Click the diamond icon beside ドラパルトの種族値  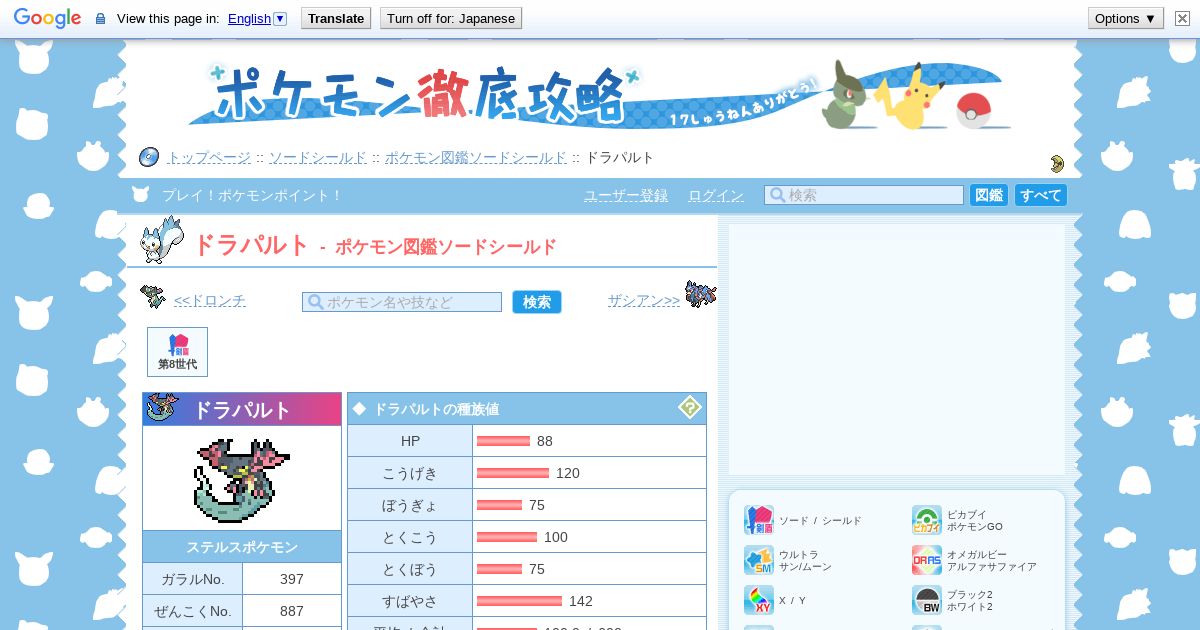click(359, 408)
